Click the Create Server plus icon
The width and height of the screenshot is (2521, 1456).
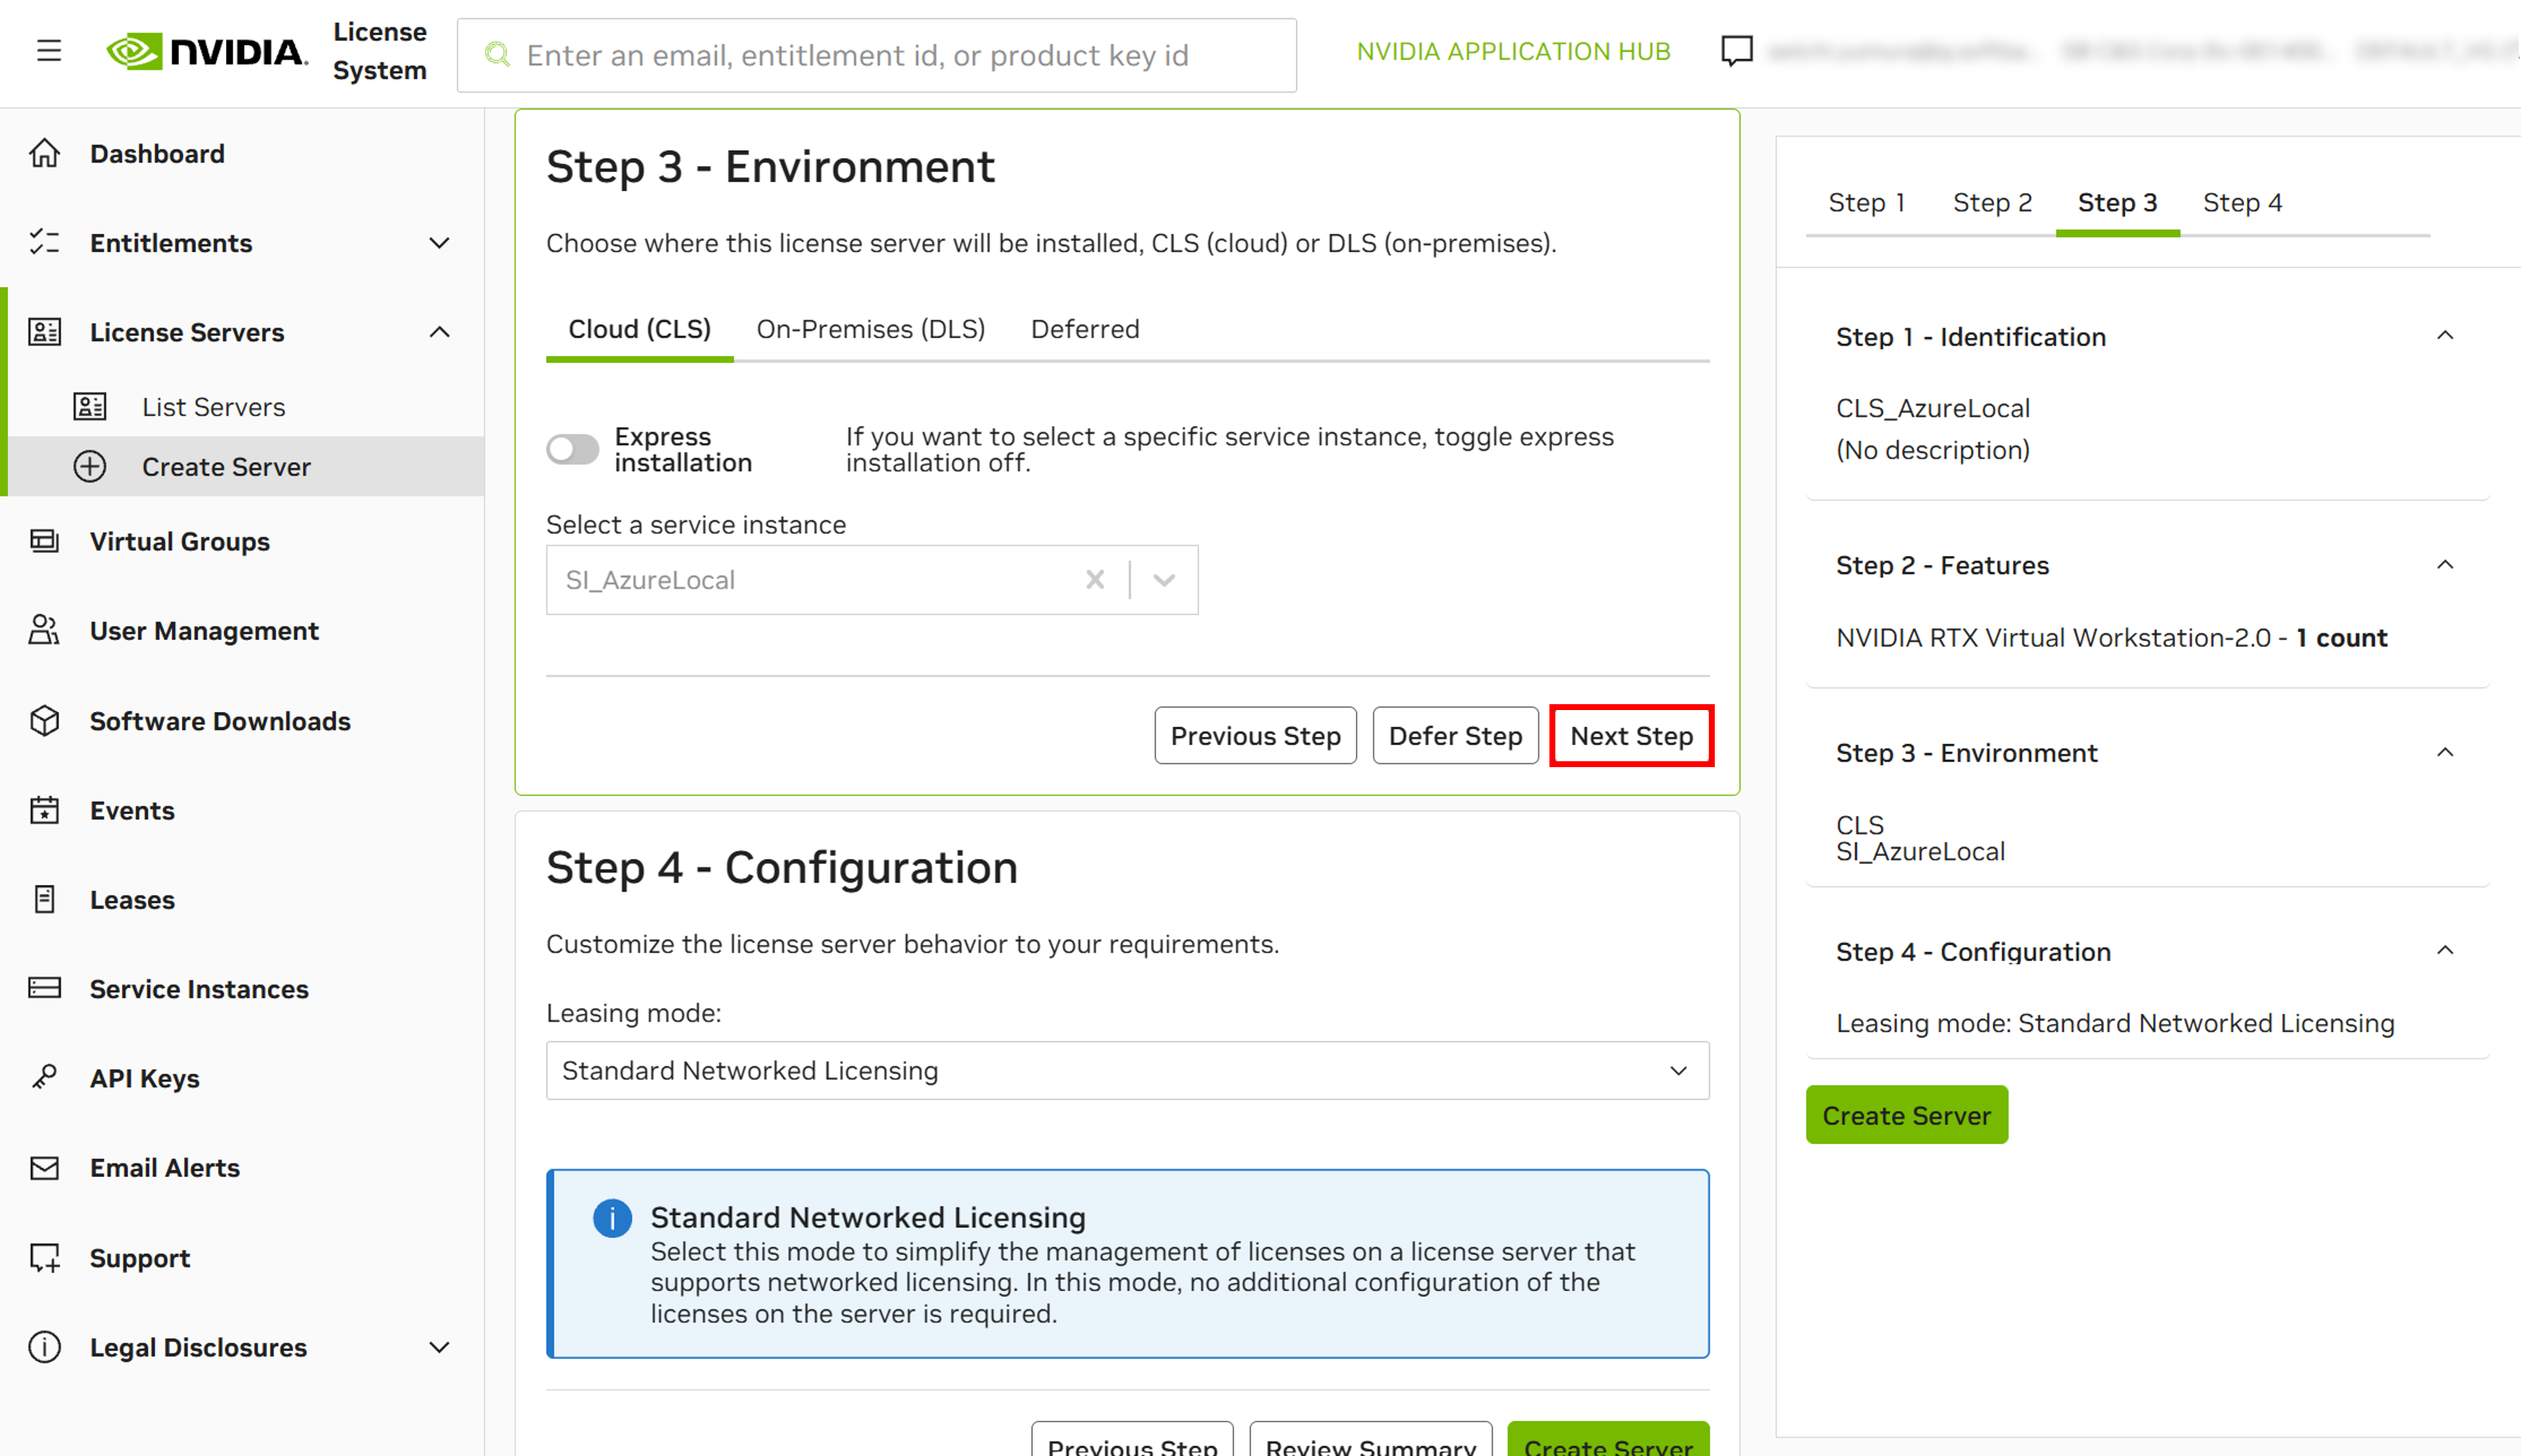tap(90, 467)
